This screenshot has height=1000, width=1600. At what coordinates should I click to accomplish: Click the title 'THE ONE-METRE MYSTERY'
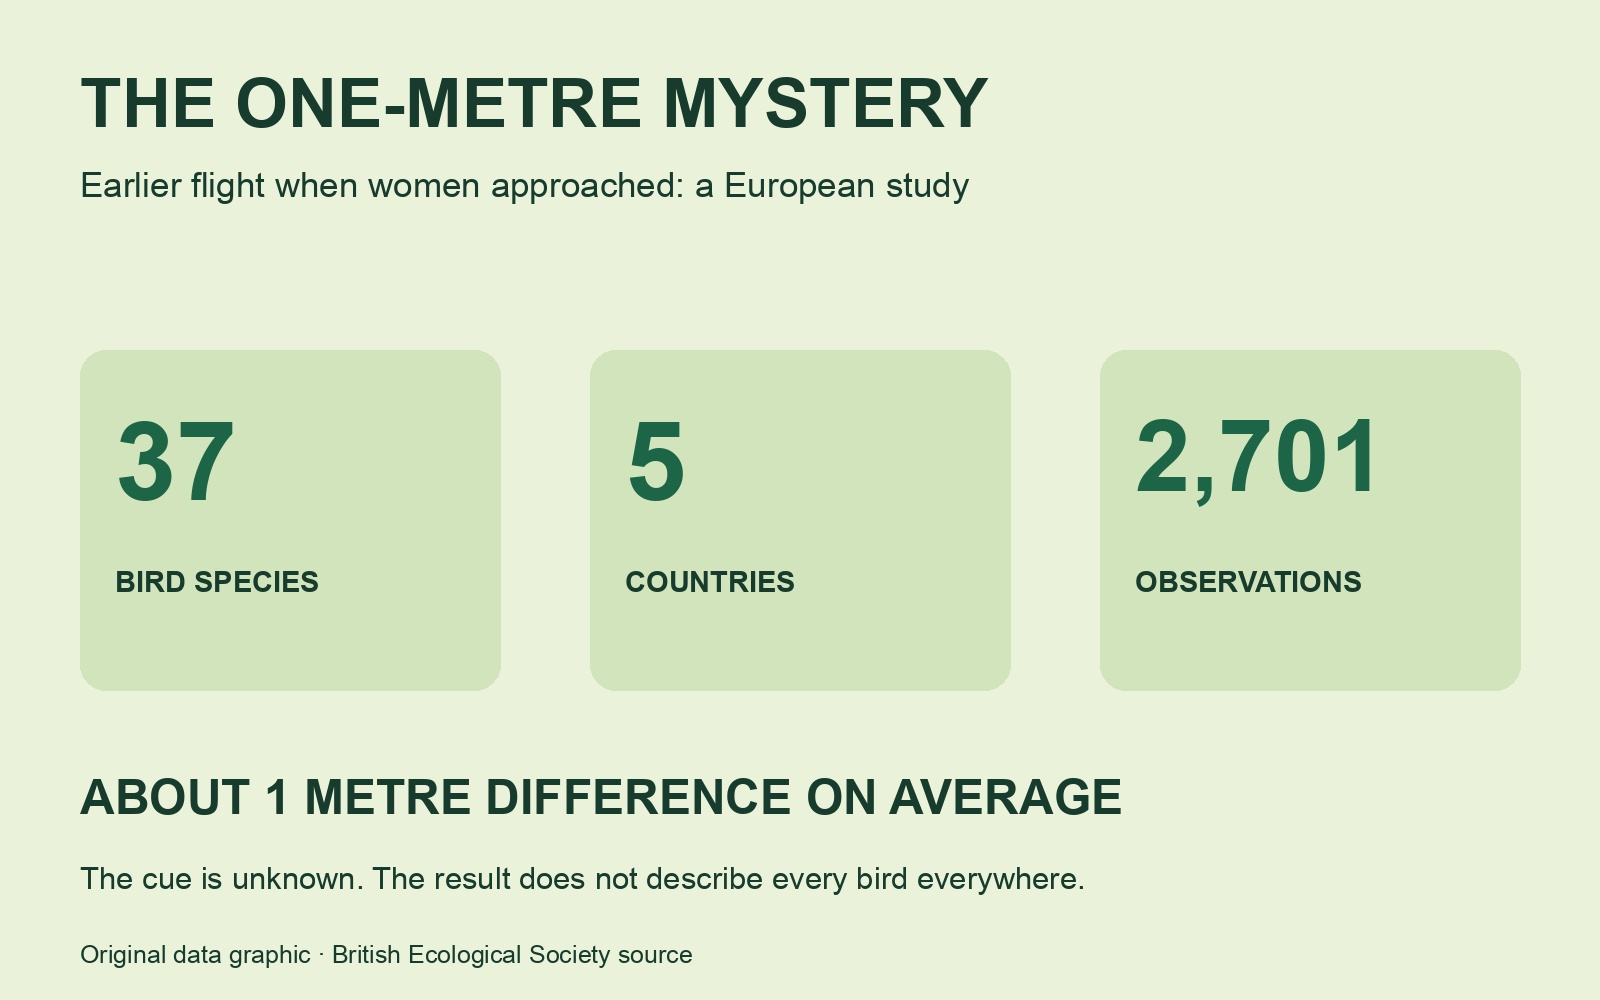[x=534, y=103]
